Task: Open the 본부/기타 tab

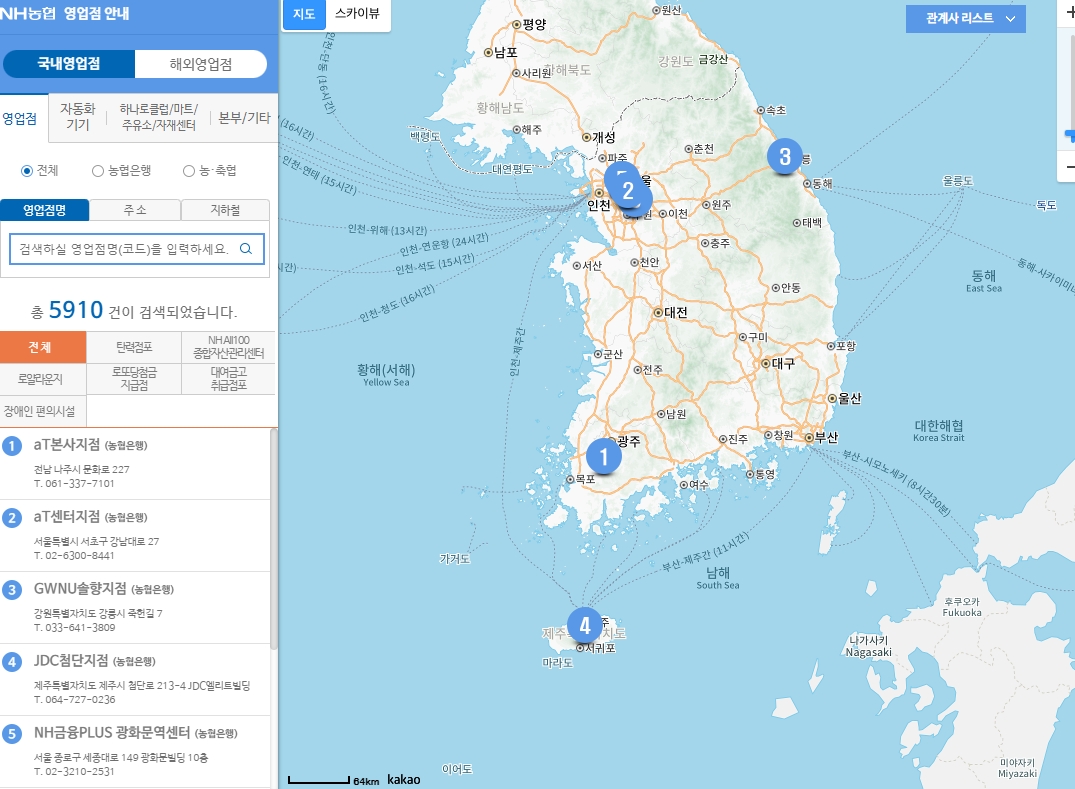Action: coord(244,117)
